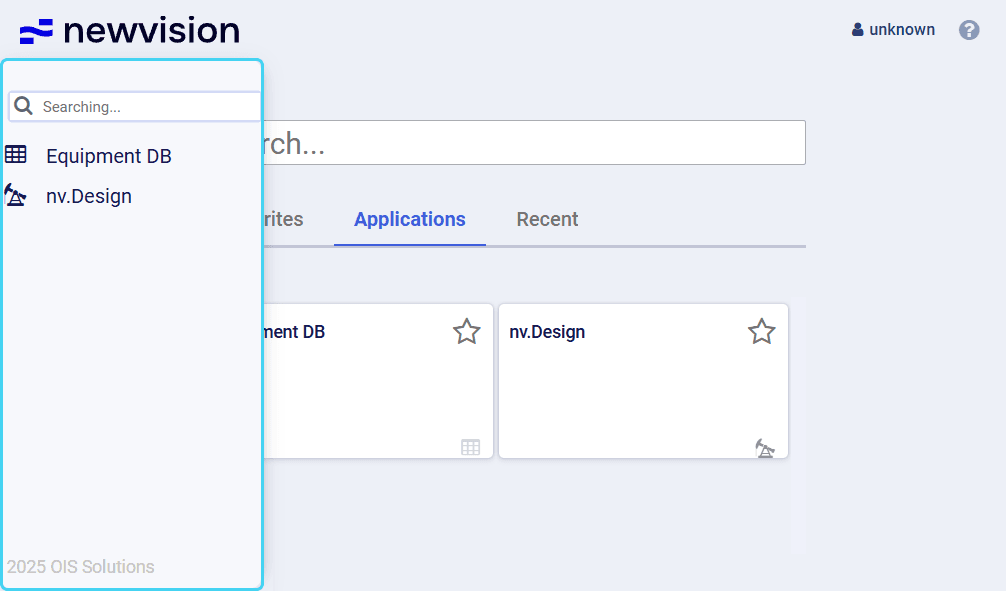Toggle the star on the nv.Design card

(762, 332)
